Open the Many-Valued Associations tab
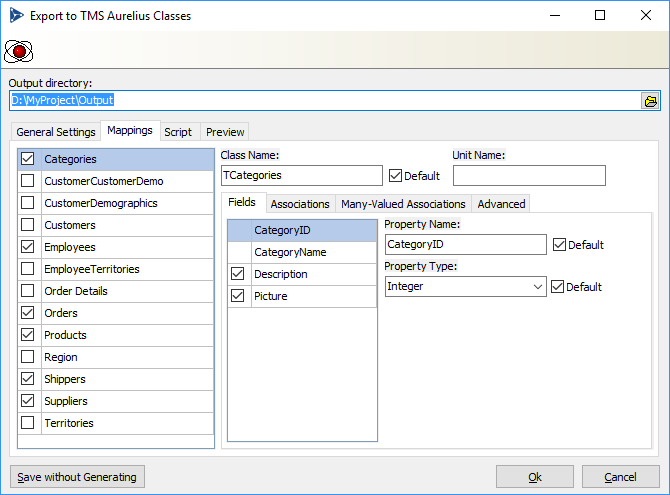This screenshot has width=670, height=495. pos(403,204)
